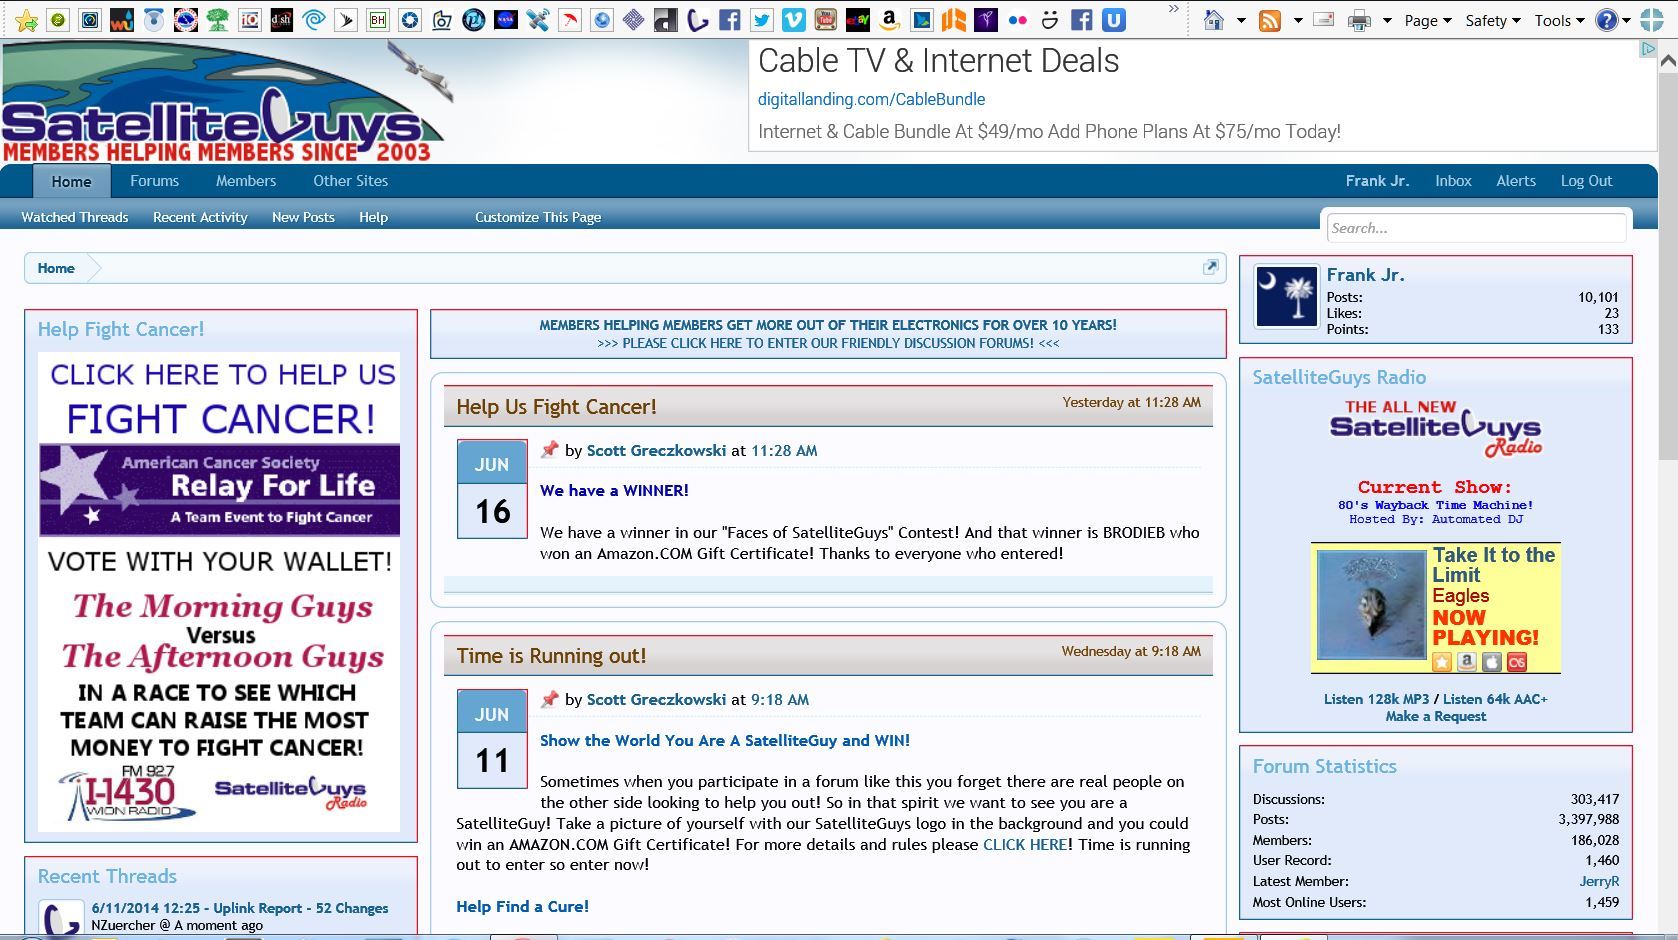Click the page vertical scrollbar up arrow
Image resolution: width=1678 pixels, height=940 pixels.
tap(1668, 60)
